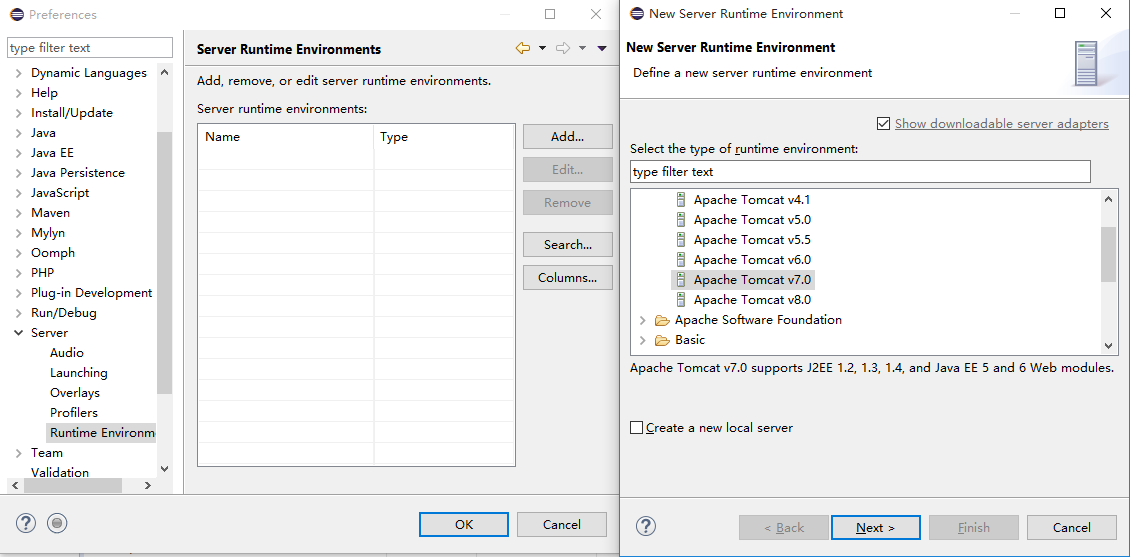Select the JavaScript preferences item
1130x557 pixels.
[60, 193]
